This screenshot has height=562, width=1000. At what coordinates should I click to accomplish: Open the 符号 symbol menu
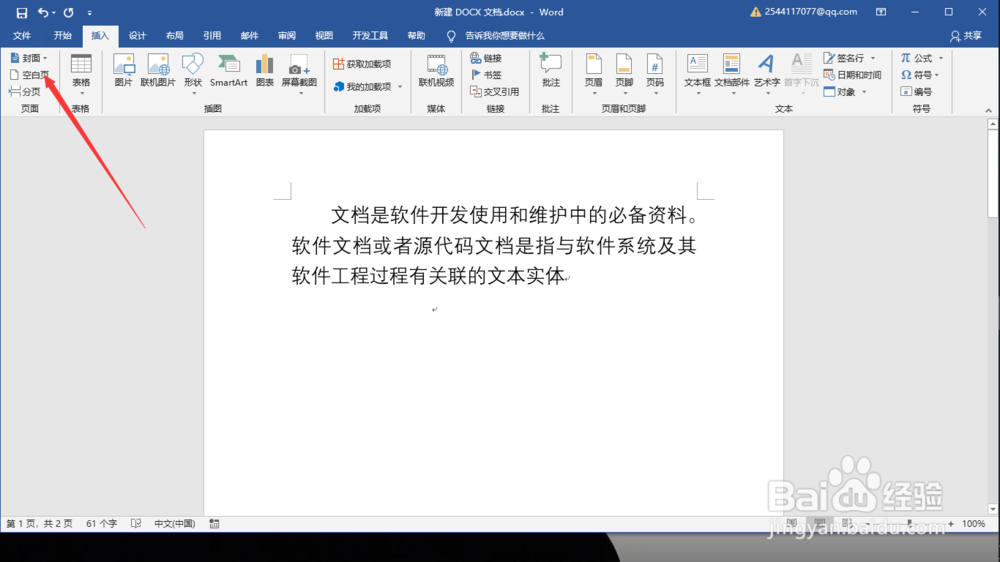pyautogui.click(x=920, y=75)
